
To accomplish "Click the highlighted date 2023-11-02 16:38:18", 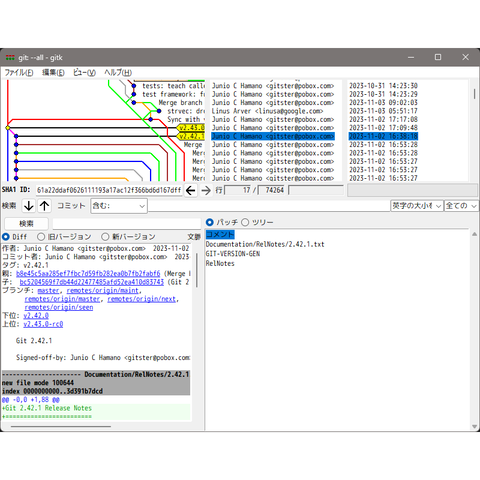I will pyautogui.click(x=383, y=136).
